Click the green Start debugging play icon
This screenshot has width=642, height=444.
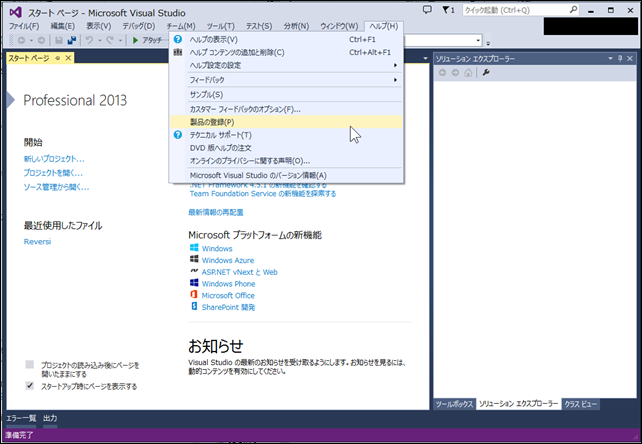(136, 41)
